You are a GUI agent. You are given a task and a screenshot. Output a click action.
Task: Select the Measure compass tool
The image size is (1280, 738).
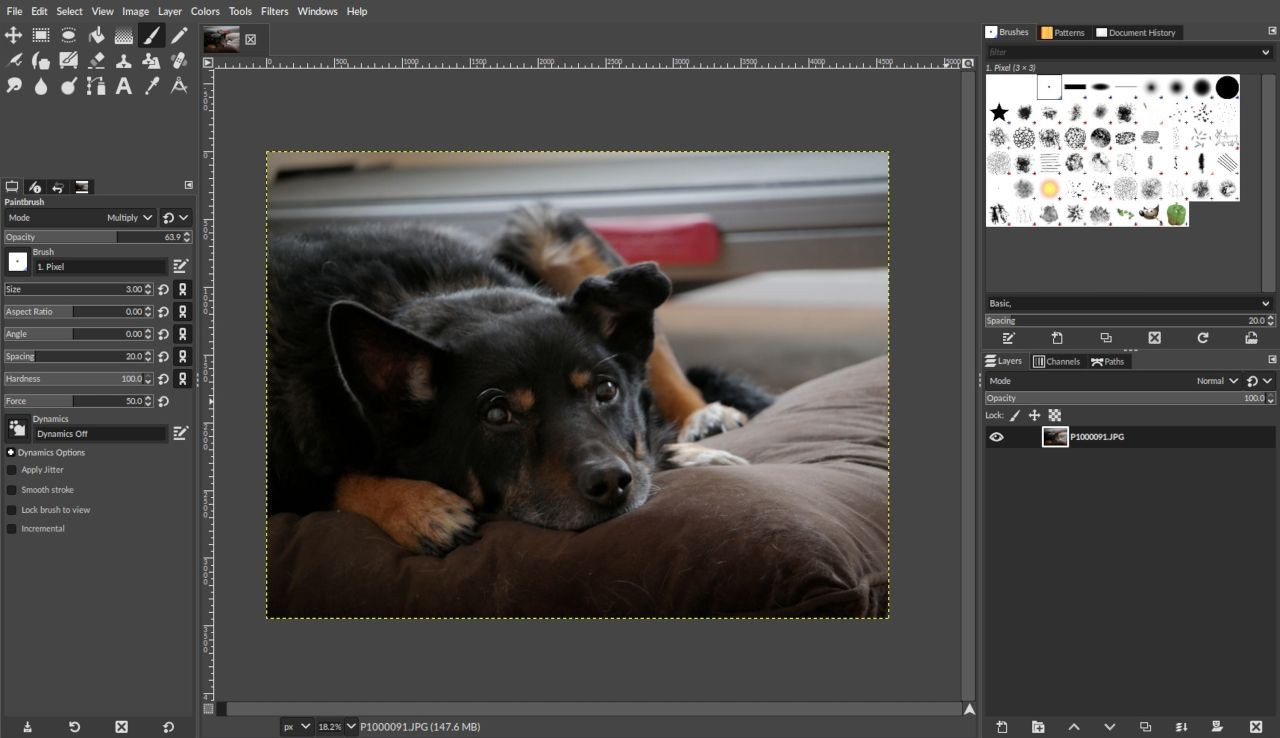(x=179, y=87)
